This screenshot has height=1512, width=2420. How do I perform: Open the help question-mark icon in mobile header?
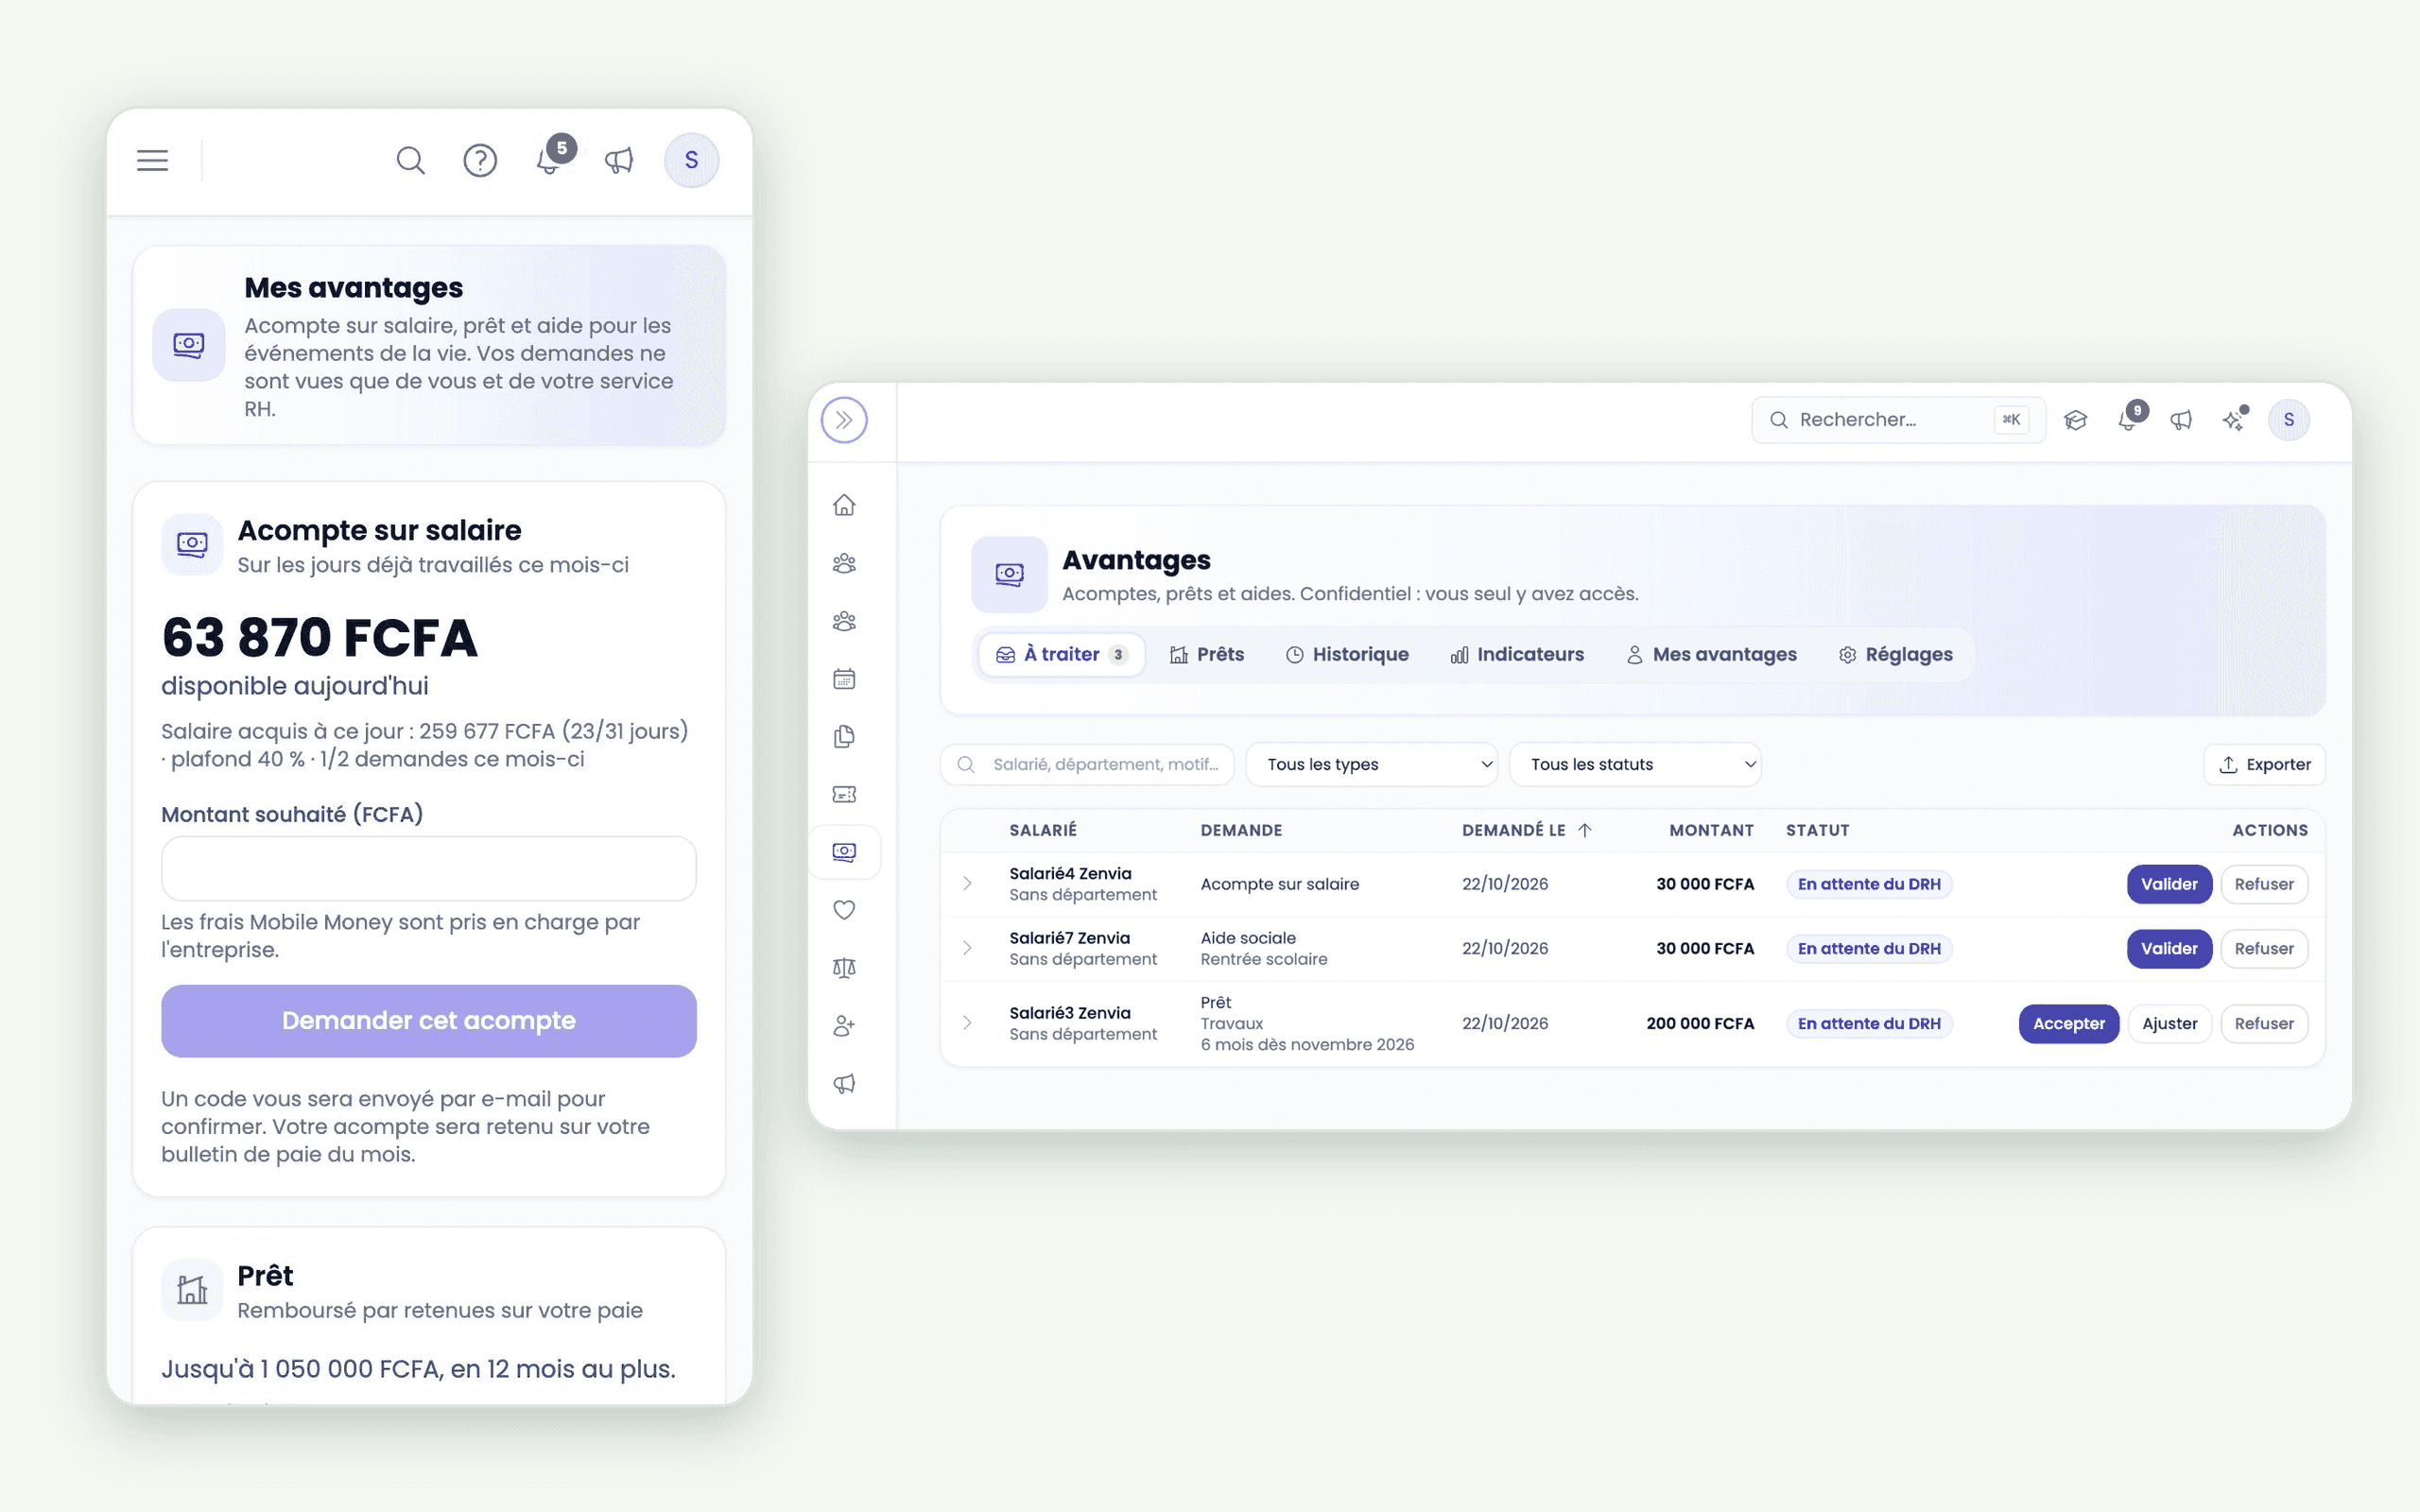pyautogui.click(x=480, y=160)
